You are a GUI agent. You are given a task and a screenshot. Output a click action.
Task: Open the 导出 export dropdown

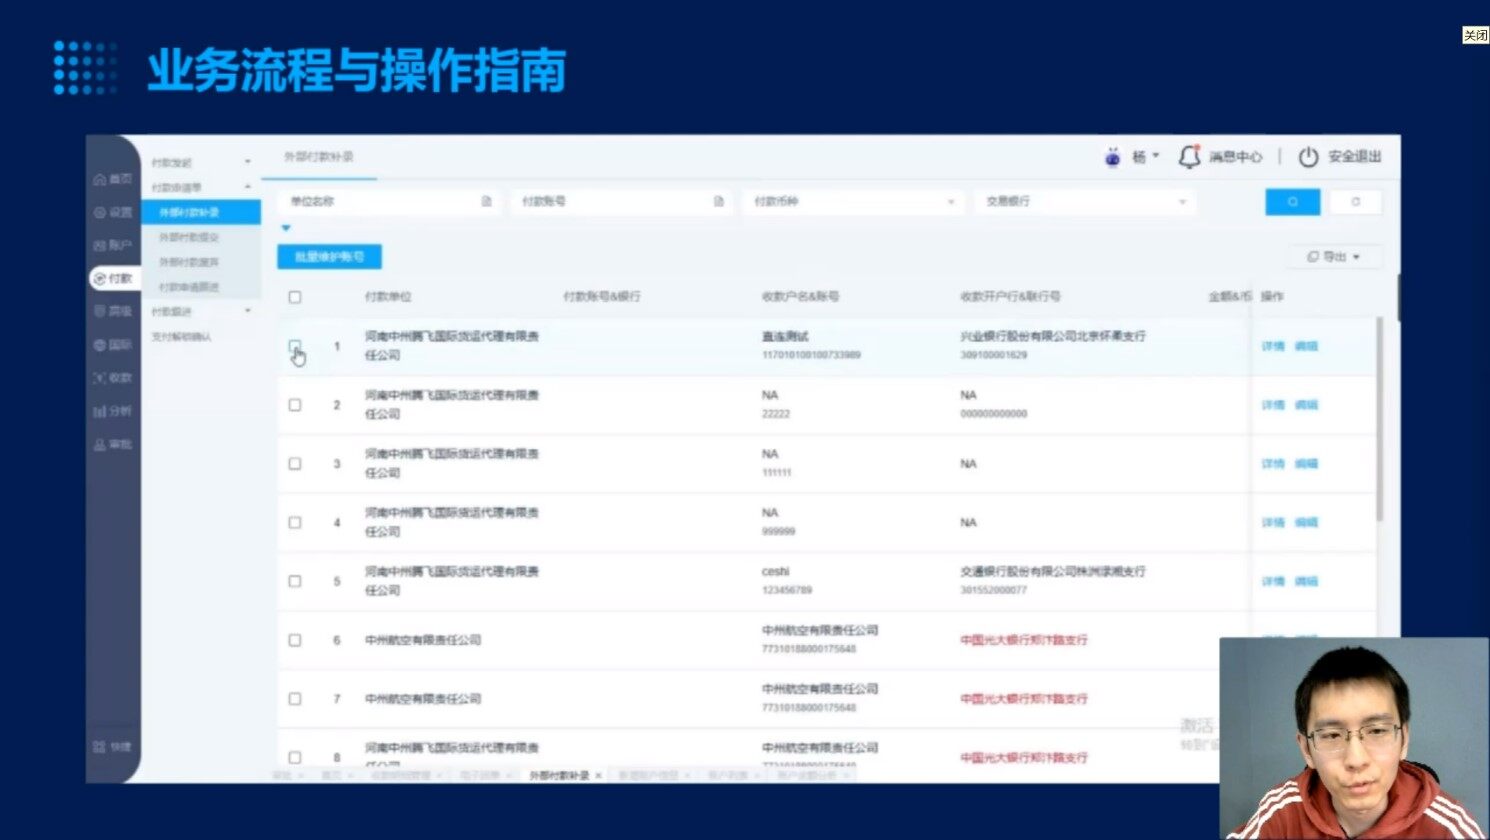pyautogui.click(x=1334, y=257)
